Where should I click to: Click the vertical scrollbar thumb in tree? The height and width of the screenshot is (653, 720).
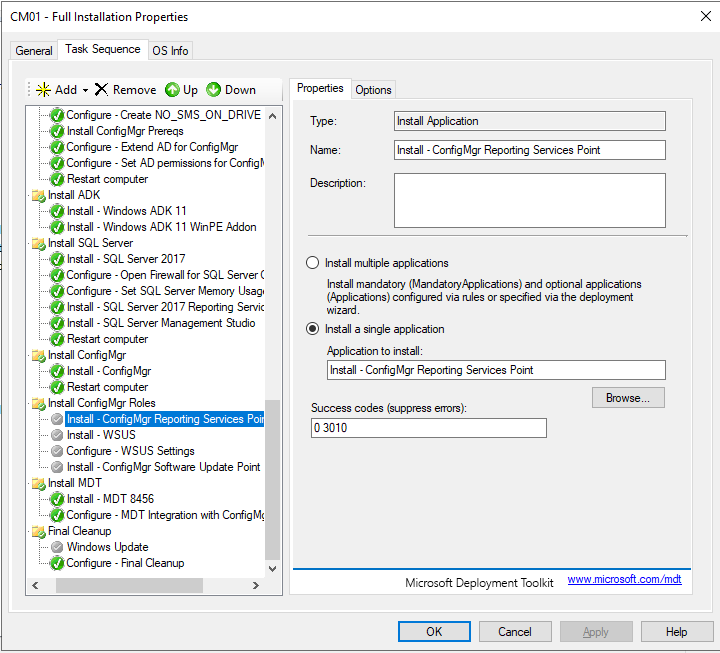click(x=273, y=480)
